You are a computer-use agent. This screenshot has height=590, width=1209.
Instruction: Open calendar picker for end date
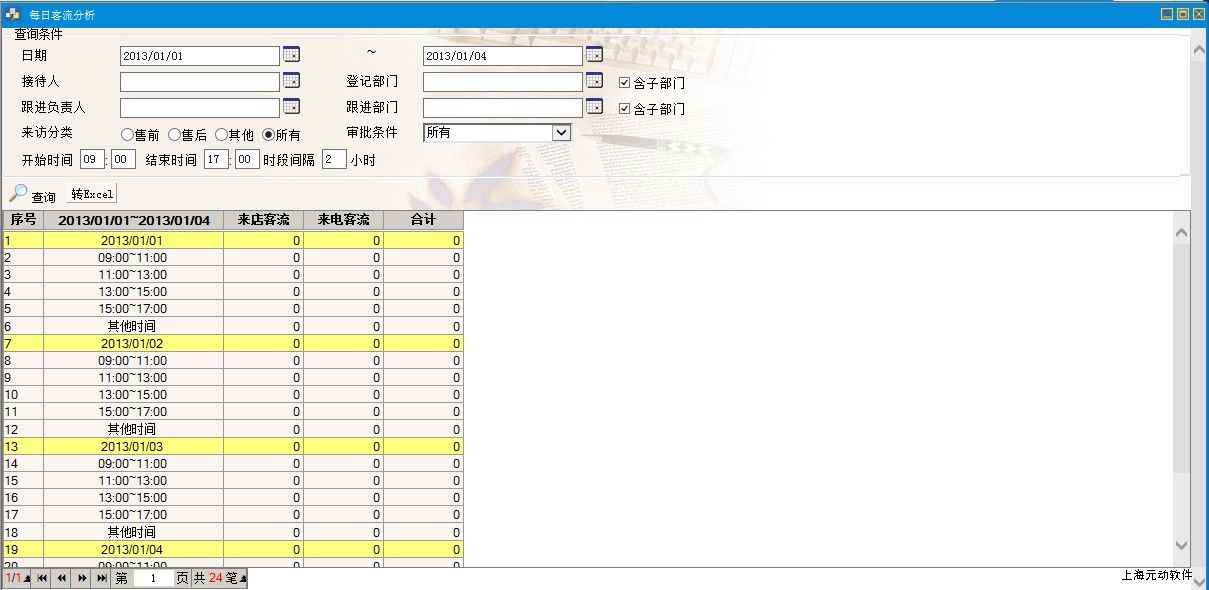tap(594, 55)
